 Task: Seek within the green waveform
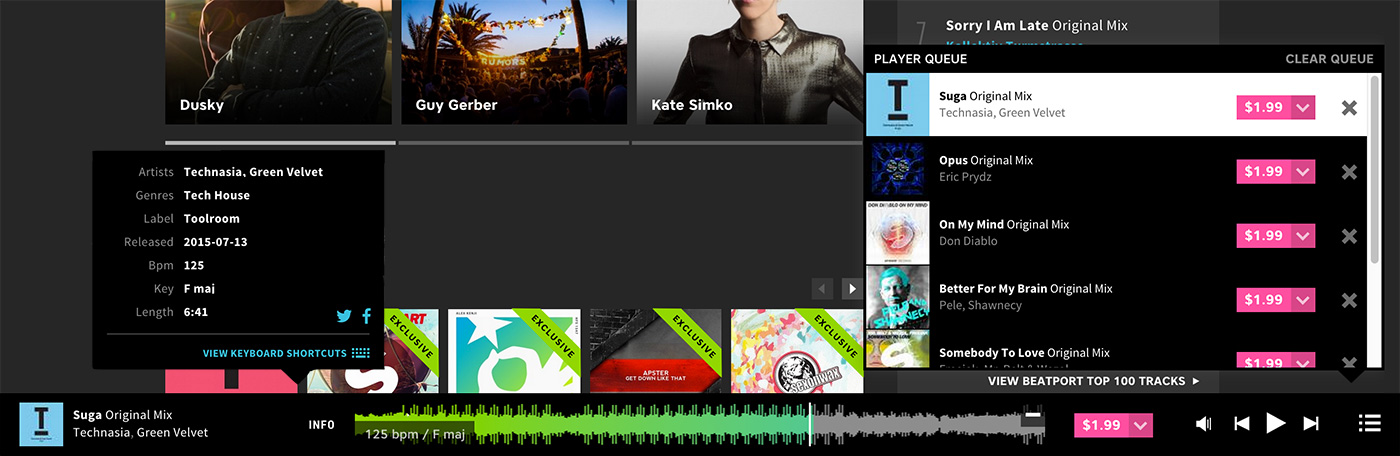click(582, 424)
